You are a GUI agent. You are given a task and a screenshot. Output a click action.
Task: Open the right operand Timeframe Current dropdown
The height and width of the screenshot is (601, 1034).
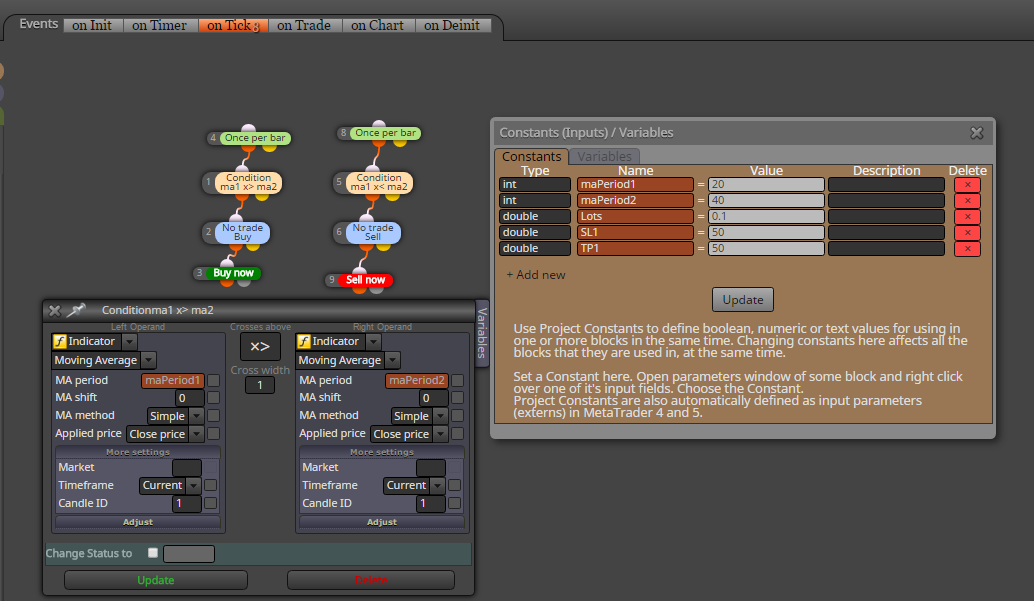tap(437, 485)
